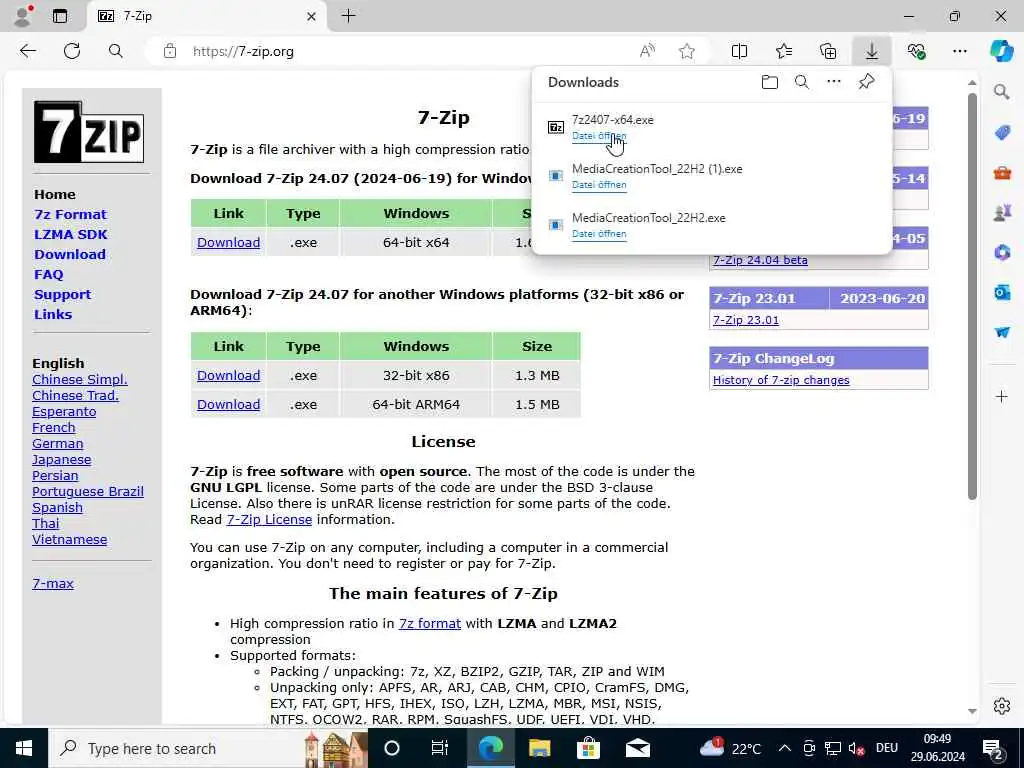
Task: Download the 32-bit x86 installer
Action: (229, 376)
